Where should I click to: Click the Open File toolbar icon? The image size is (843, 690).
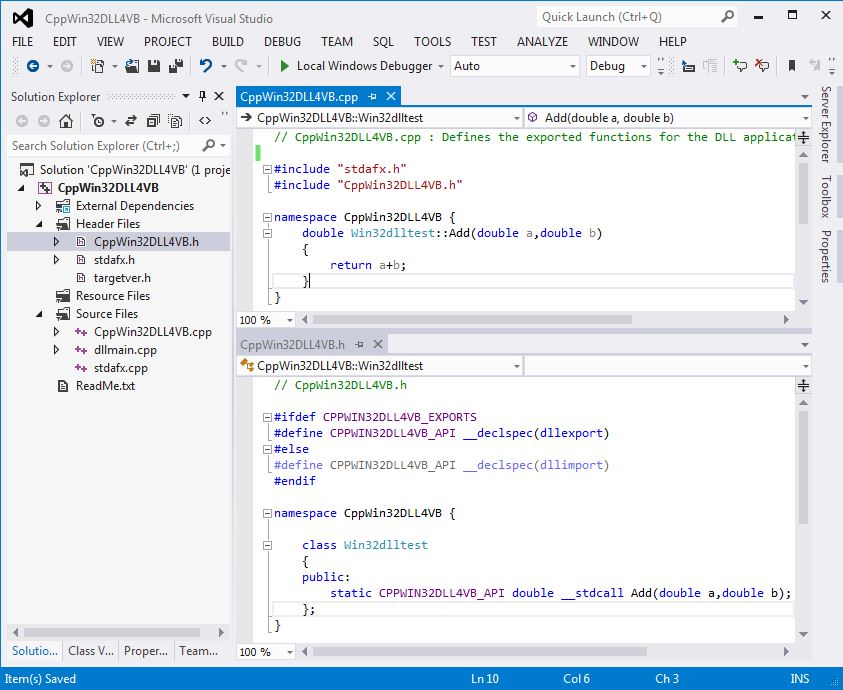click(x=132, y=66)
